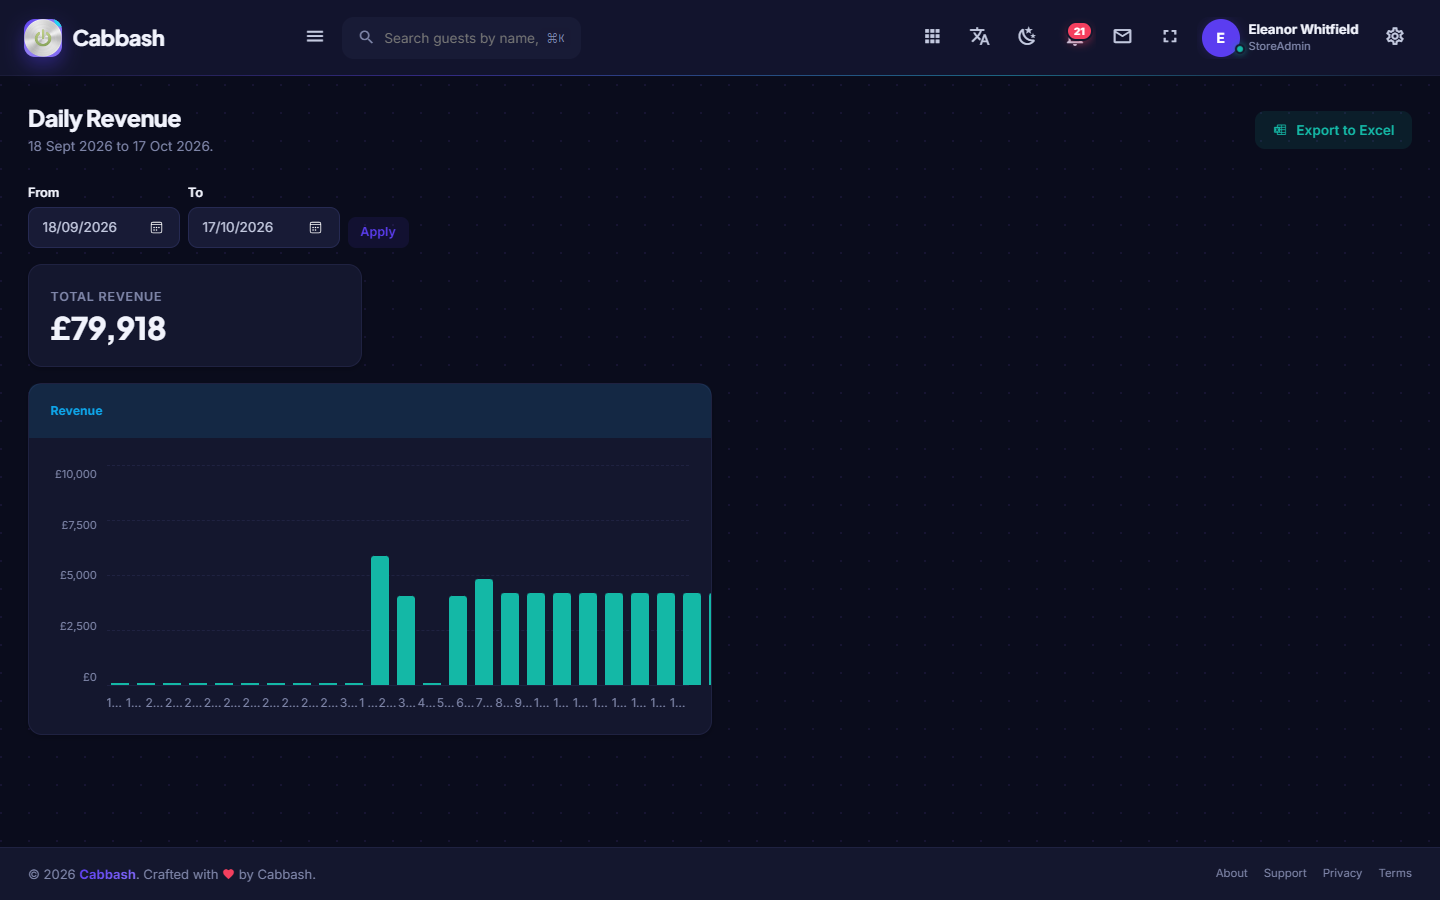
Task: Open the language translation menu
Action: (x=980, y=37)
